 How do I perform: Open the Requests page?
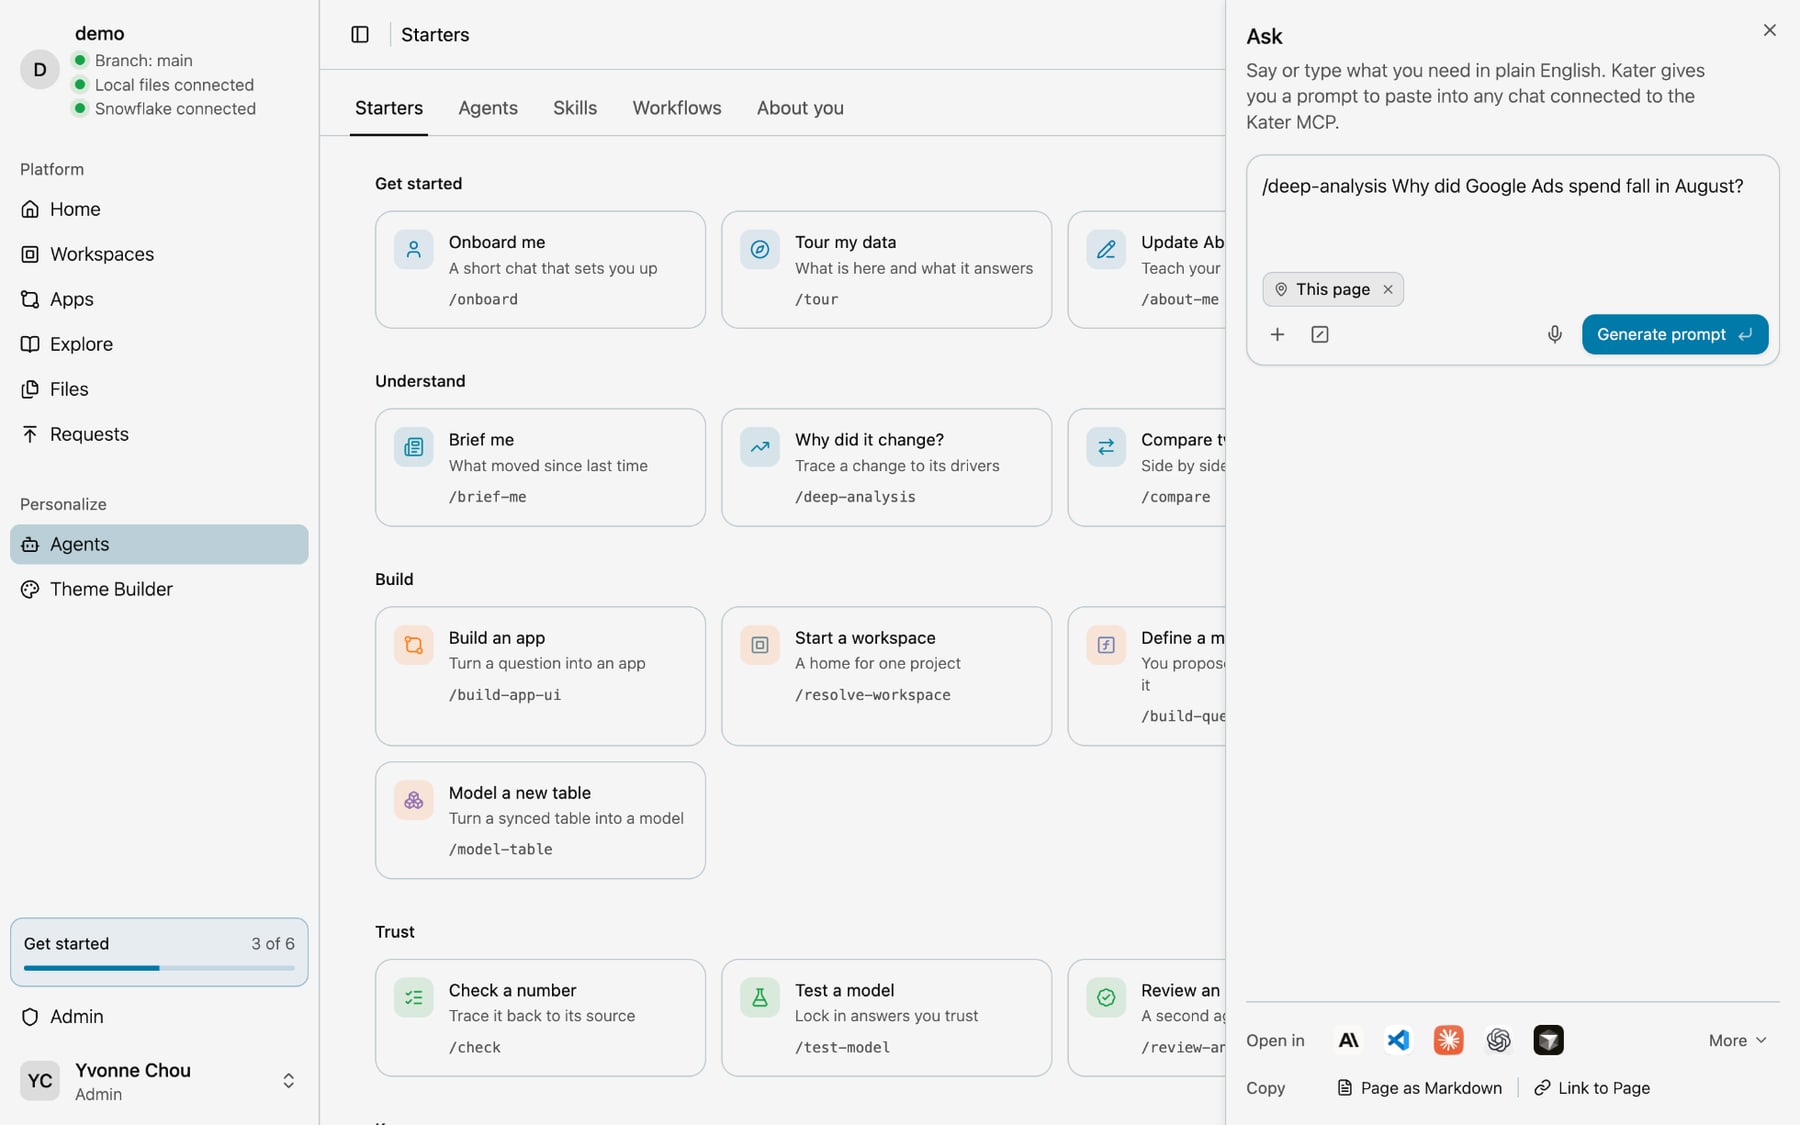point(159,434)
